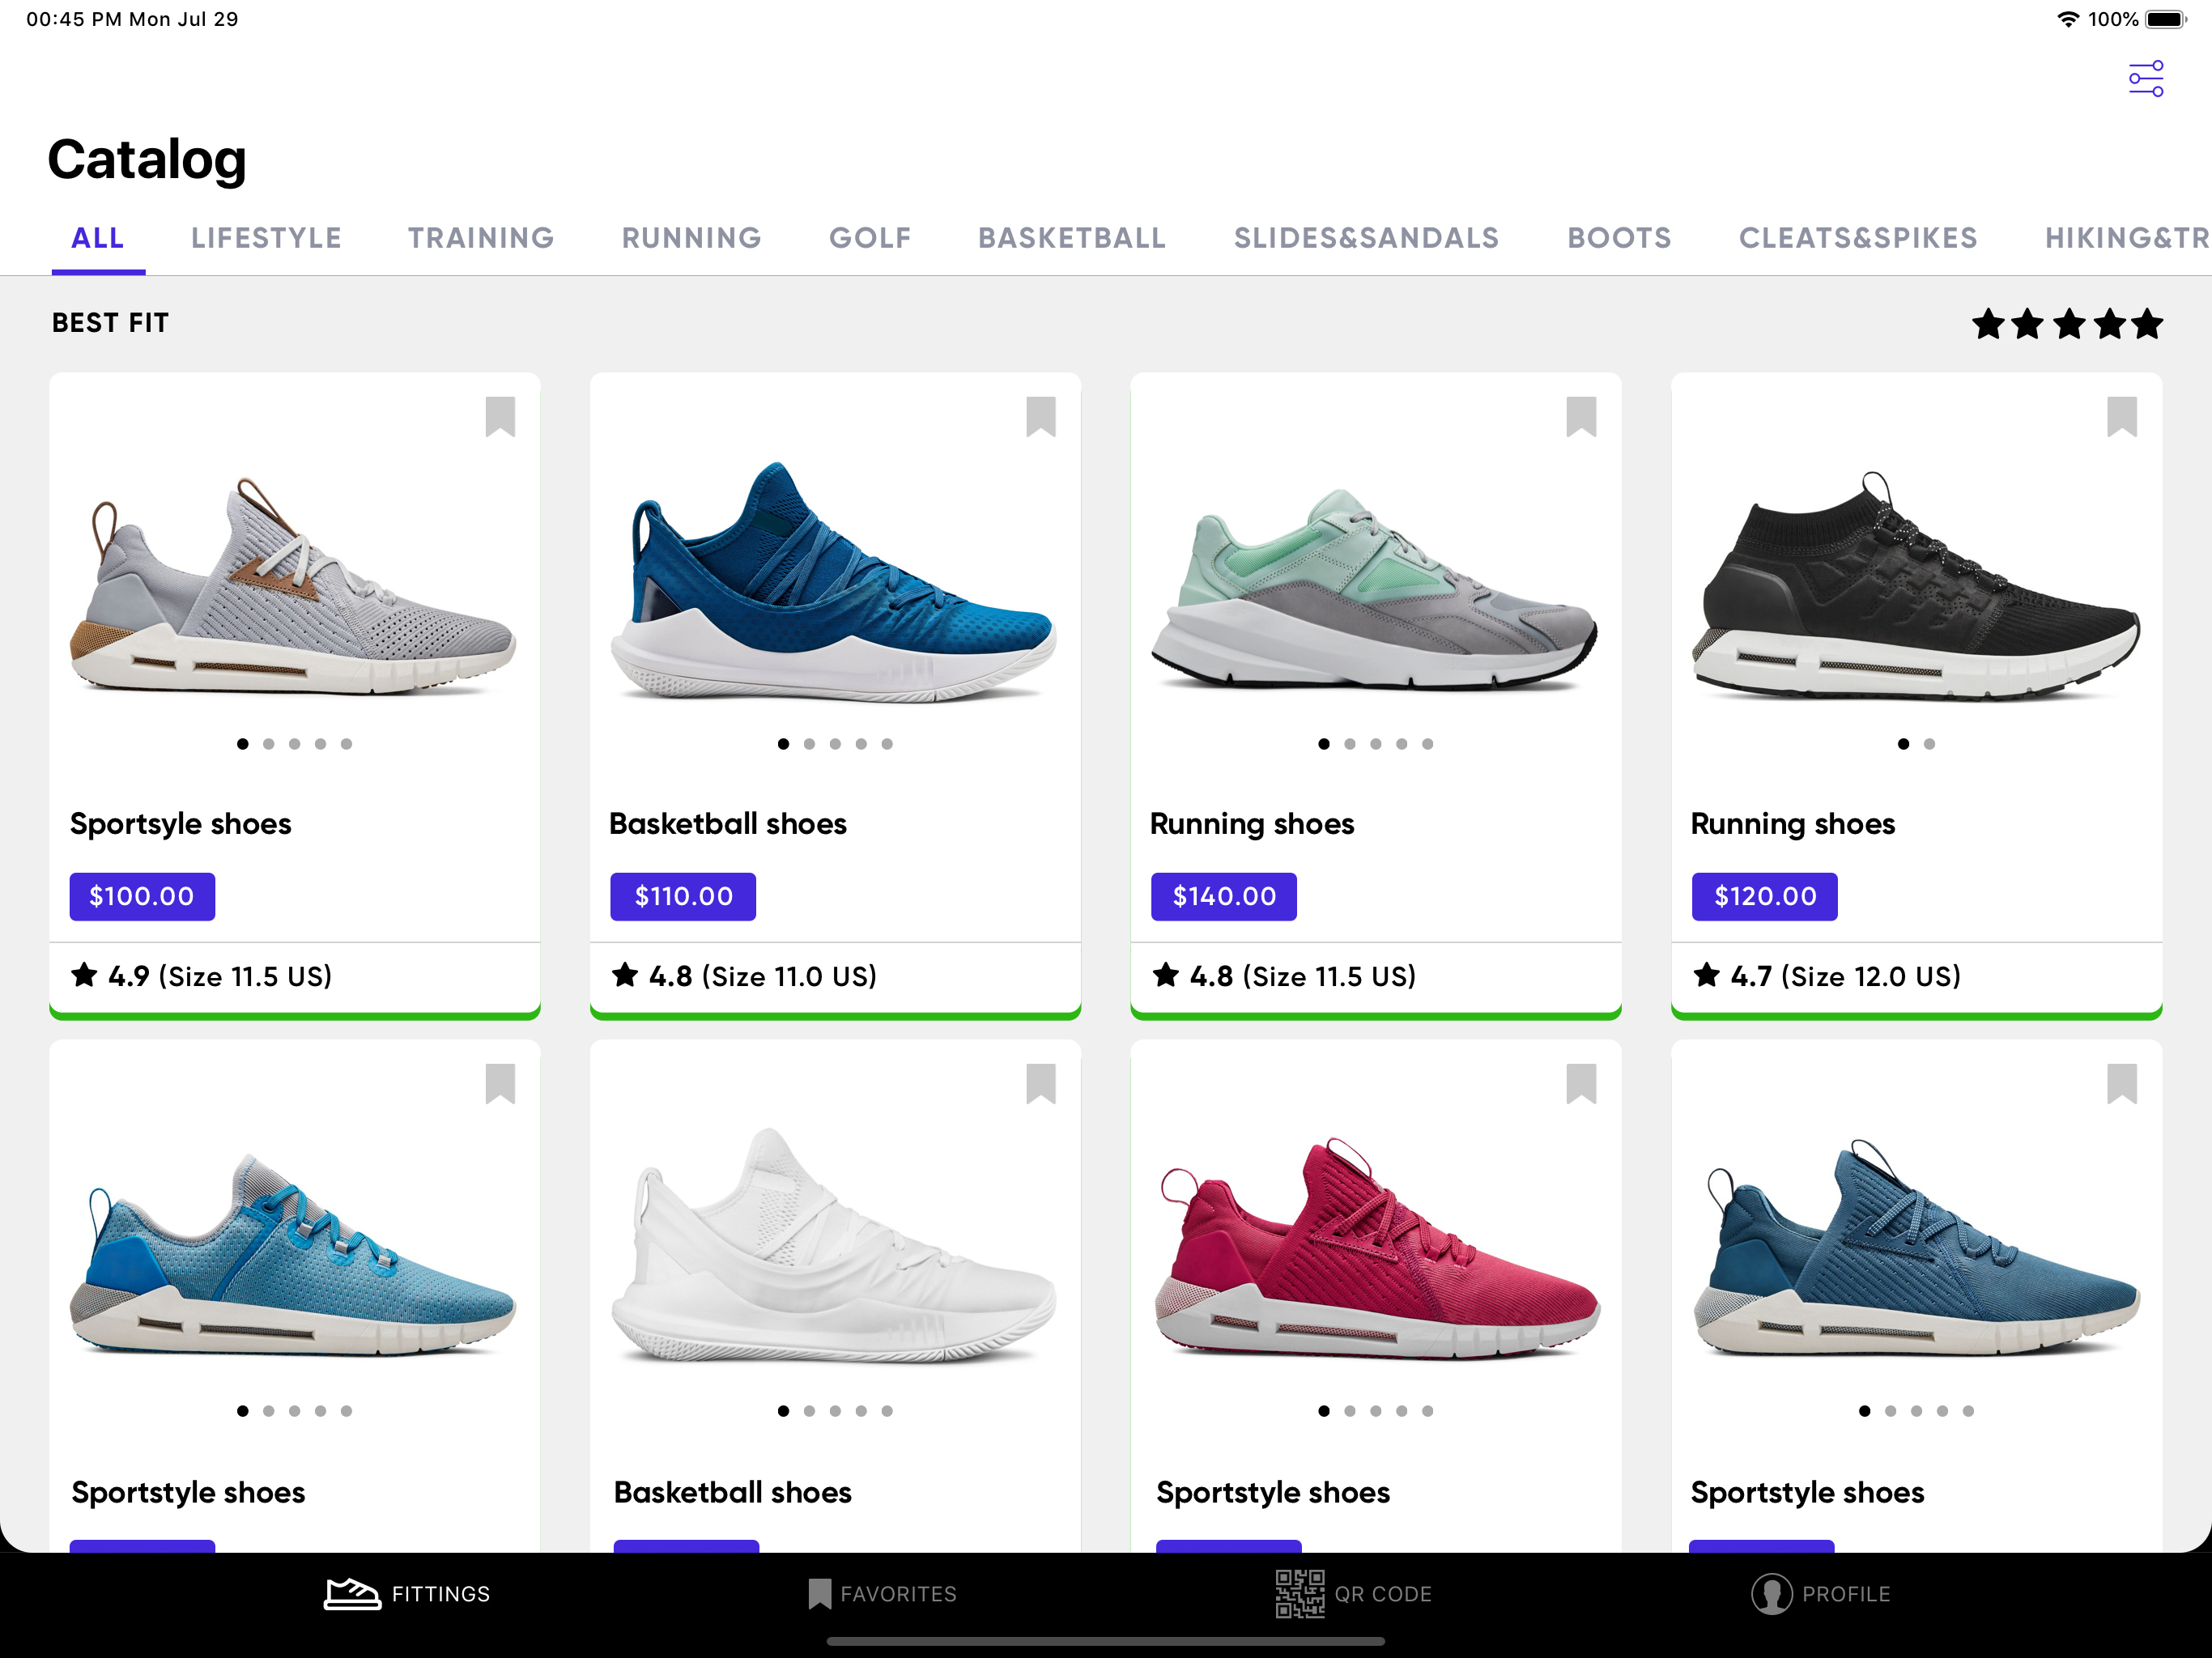Tap the $100.00 price button
Viewport: 2212px width, 1658px height.
[142, 896]
